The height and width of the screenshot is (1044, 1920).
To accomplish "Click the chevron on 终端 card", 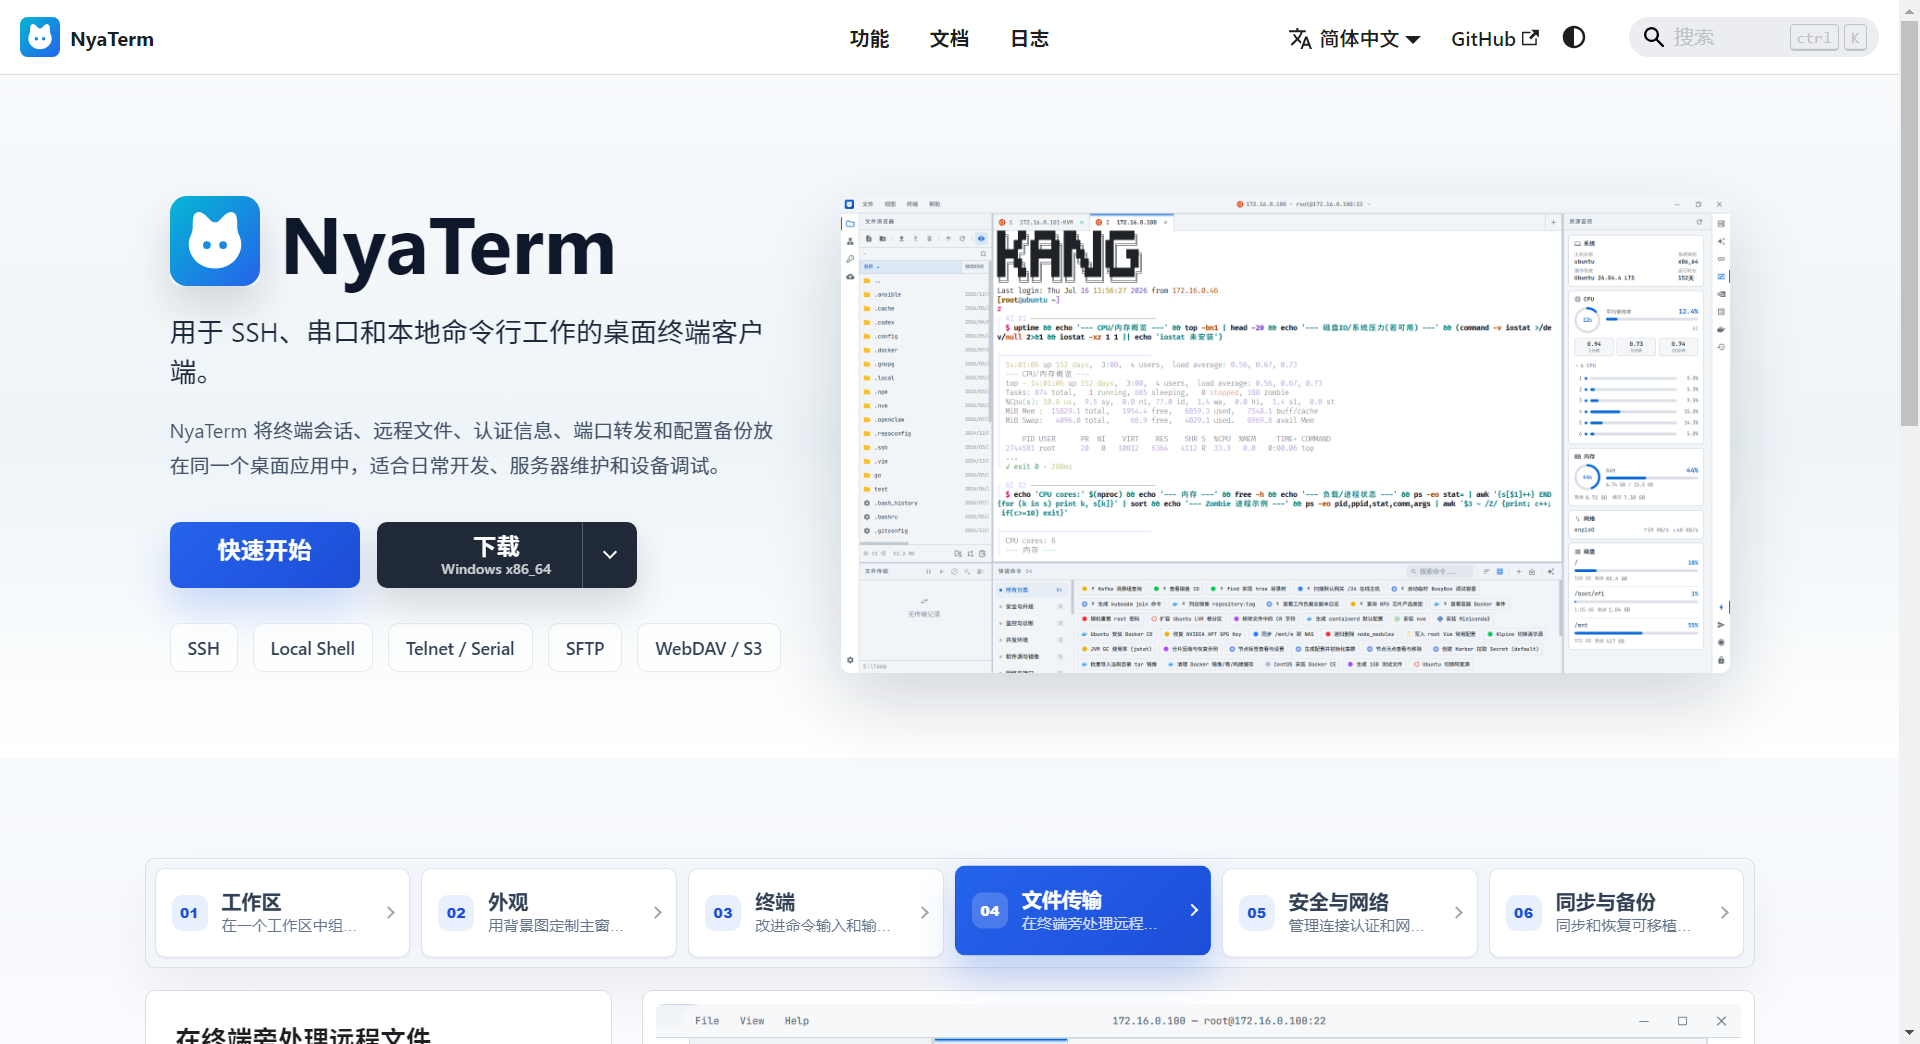I will (925, 913).
